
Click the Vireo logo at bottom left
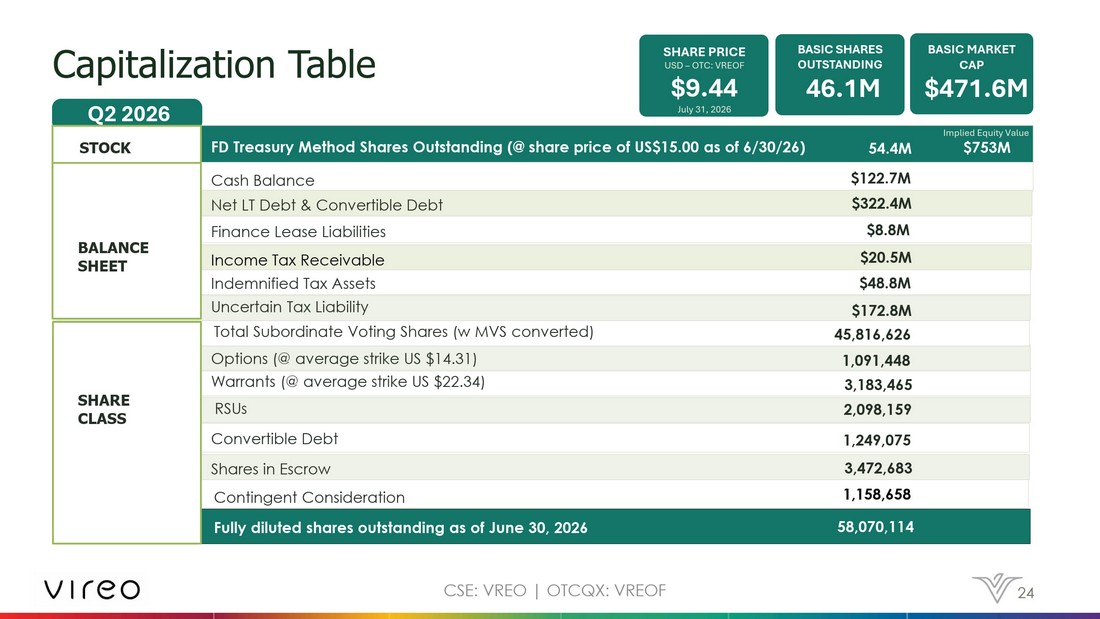(92, 589)
